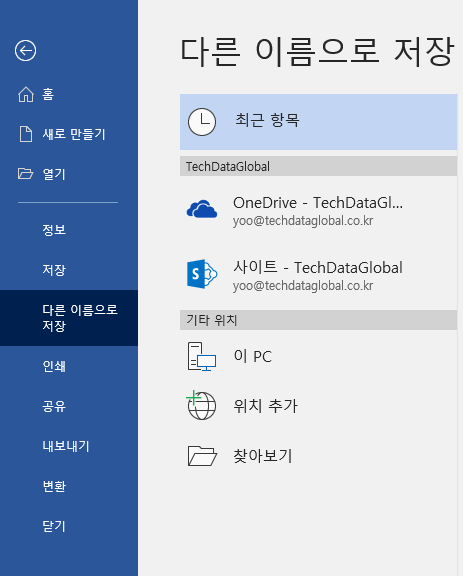The height and width of the screenshot is (576, 463).
Task: Click the globe icon for 위치 추가
Action: [x=201, y=406]
